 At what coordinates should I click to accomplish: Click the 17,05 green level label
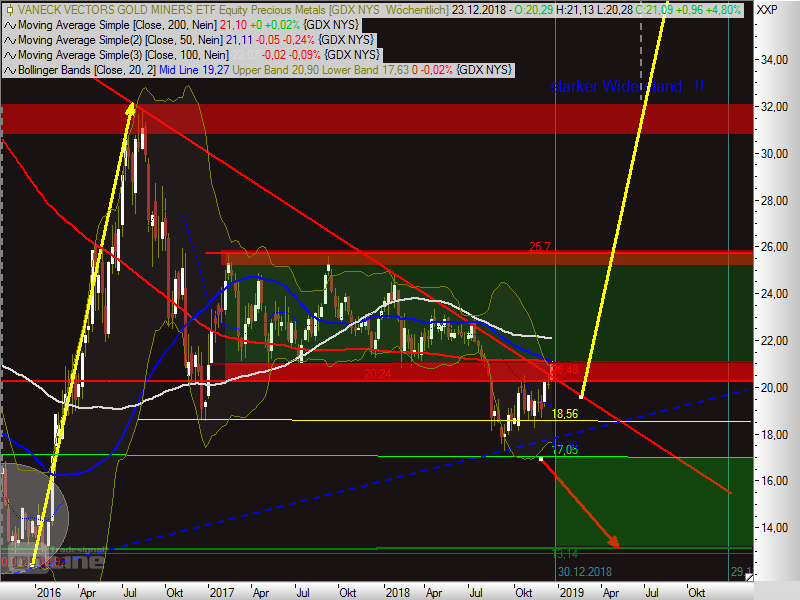click(x=565, y=449)
